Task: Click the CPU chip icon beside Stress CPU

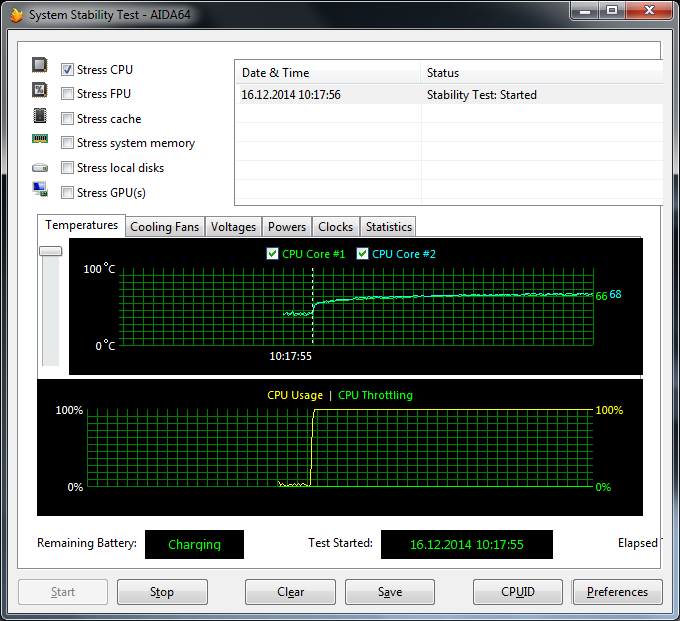Action: pyautogui.click(x=39, y=65)
